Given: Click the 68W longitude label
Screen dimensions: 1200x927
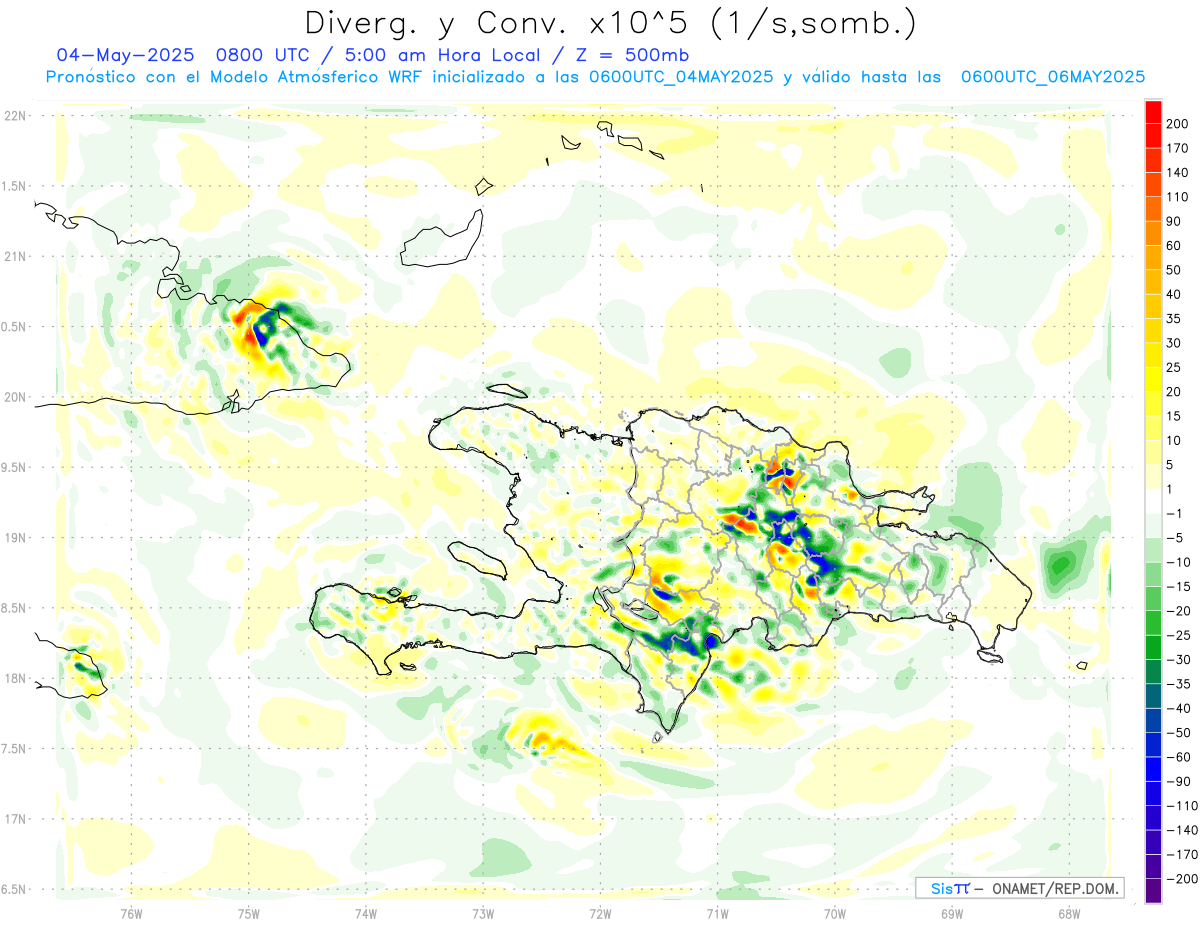Looking at the screenshot, I should point(1069,913).
